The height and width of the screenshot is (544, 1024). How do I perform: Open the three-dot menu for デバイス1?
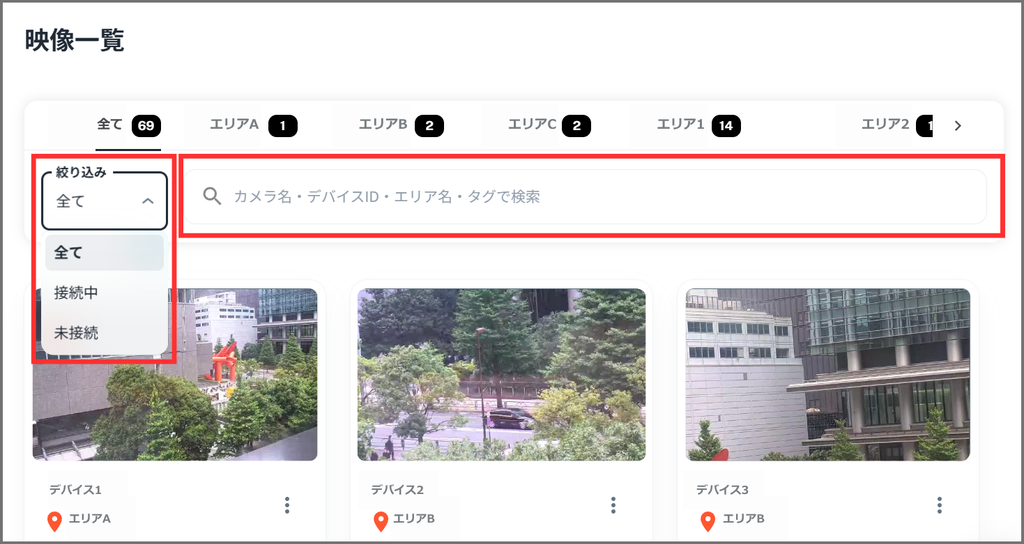pyautogui.click(x=287, y=505)
